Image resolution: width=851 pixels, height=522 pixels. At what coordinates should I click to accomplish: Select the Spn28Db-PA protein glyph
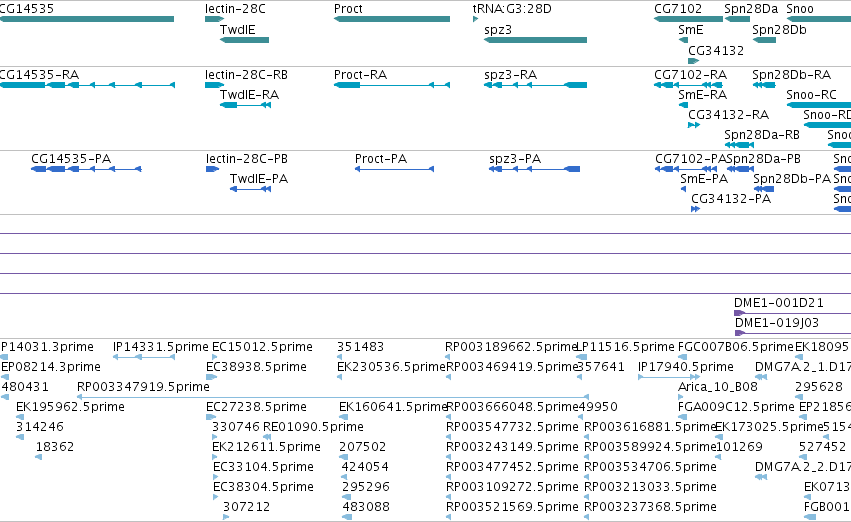(x=764, y=189)
